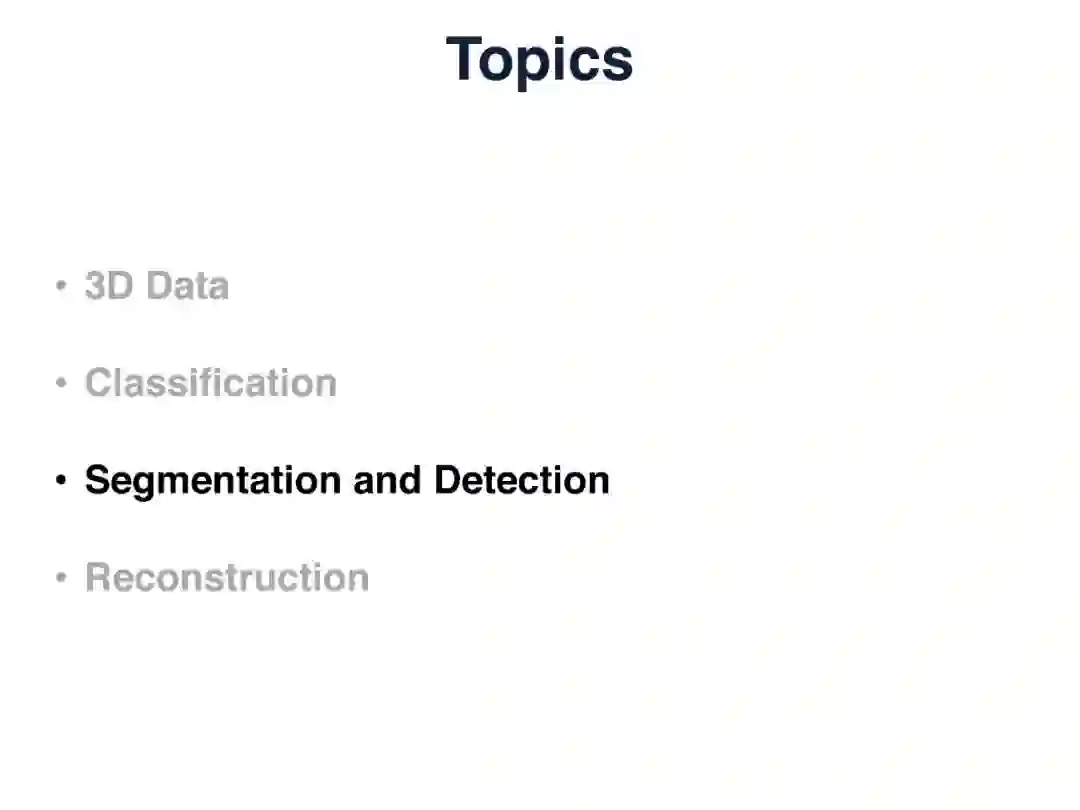Click the capital "D" starting "Detection"
This screenshot has height=810, width=1080.
445,481
